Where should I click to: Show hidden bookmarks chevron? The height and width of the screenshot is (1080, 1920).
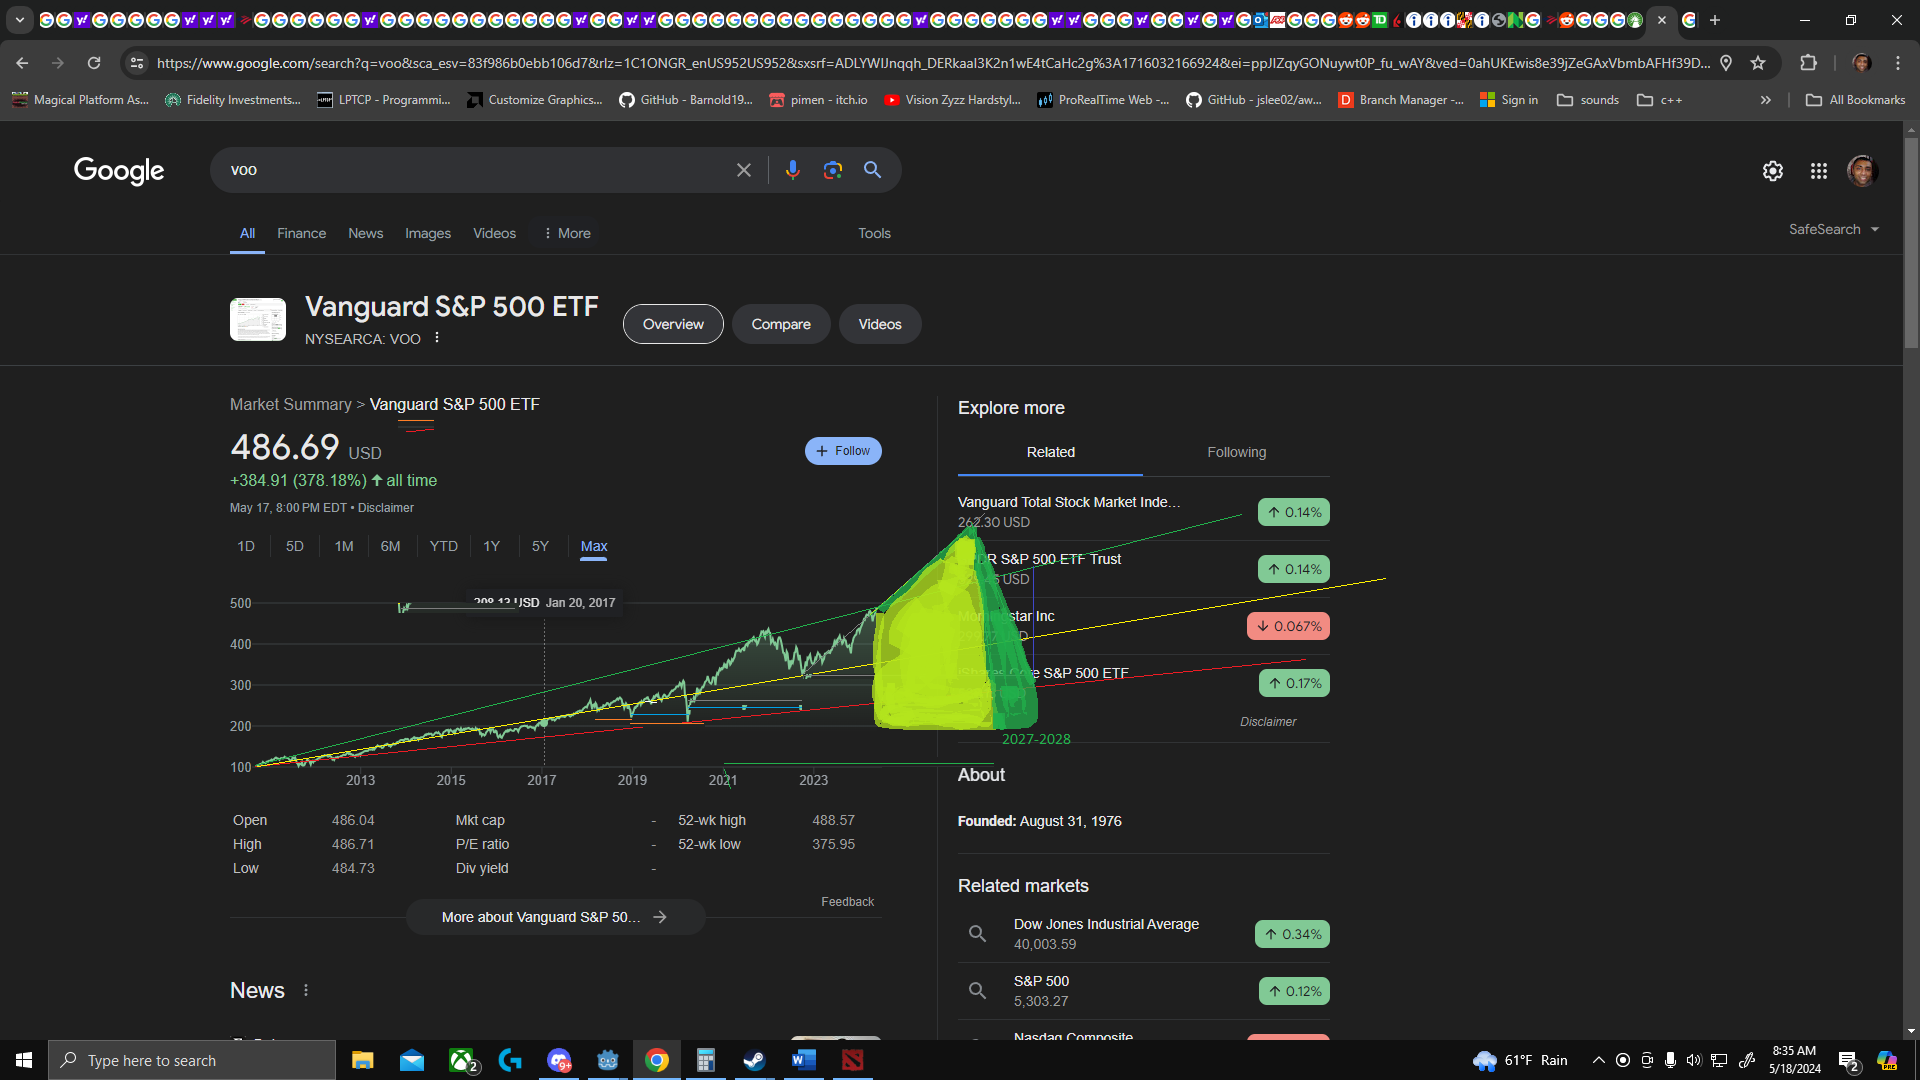[1765, 100]
